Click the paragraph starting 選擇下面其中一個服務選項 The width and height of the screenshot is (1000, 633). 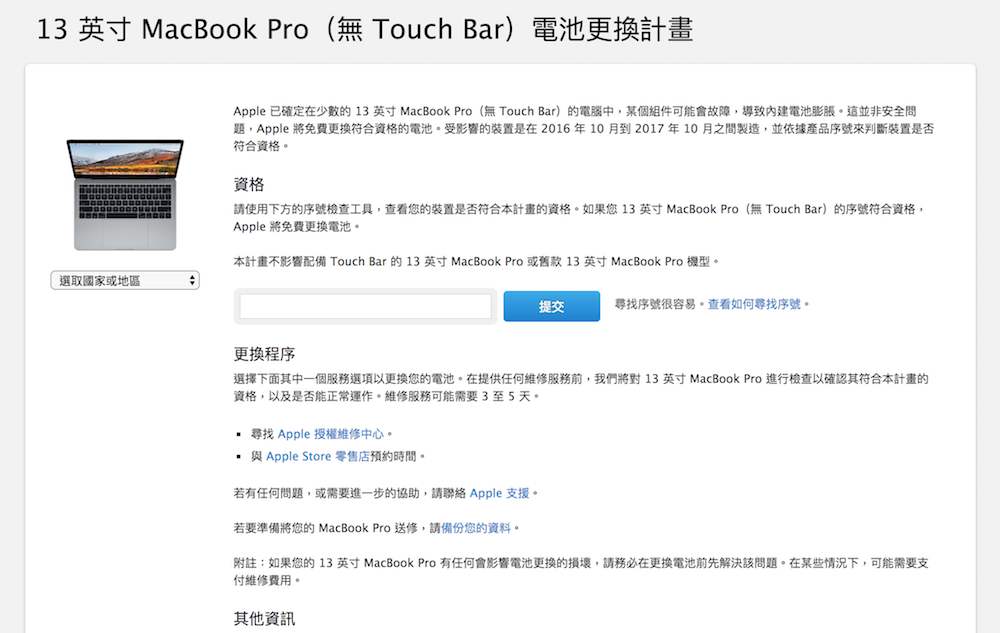coord(581,387)
